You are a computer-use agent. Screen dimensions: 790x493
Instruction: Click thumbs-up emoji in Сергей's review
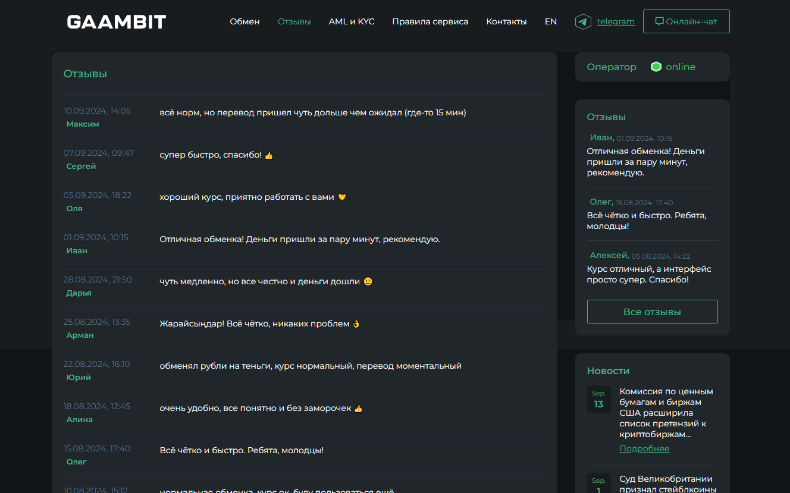(269, 156)
